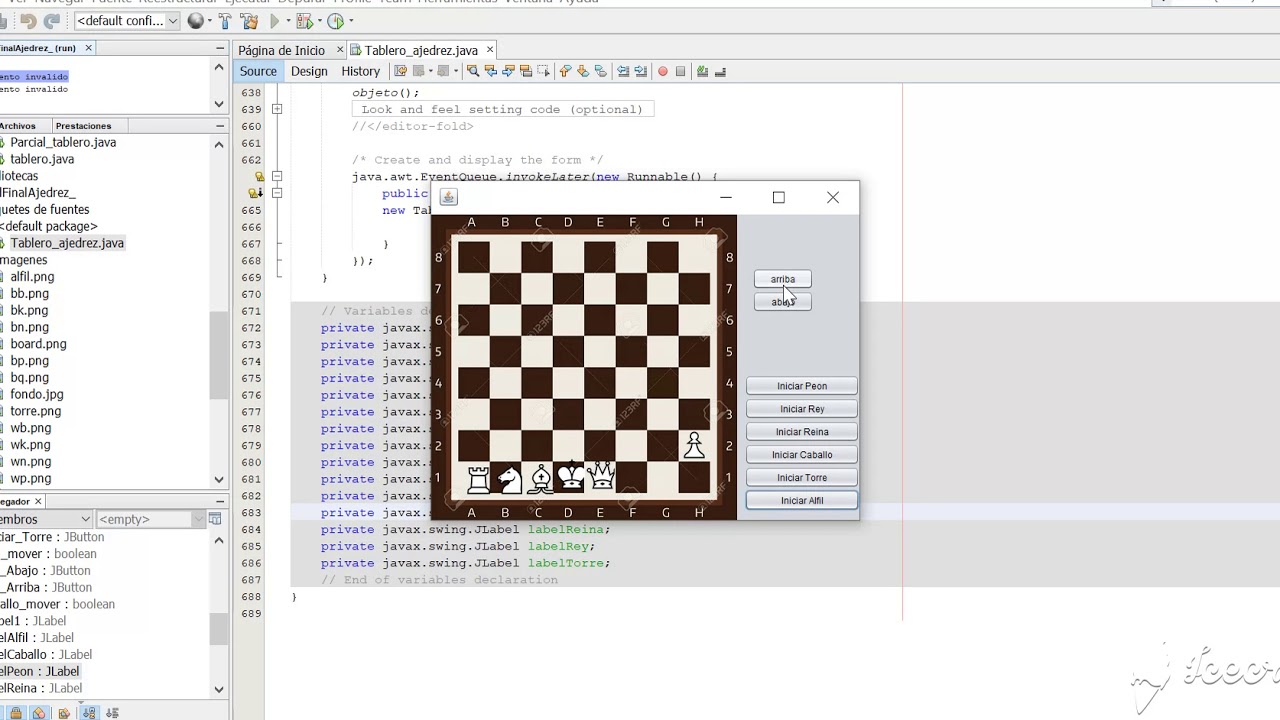Toggle the Toggle Bookmark icon
The width and height of the screenshot is (1280, 720).
pos(601,71)
